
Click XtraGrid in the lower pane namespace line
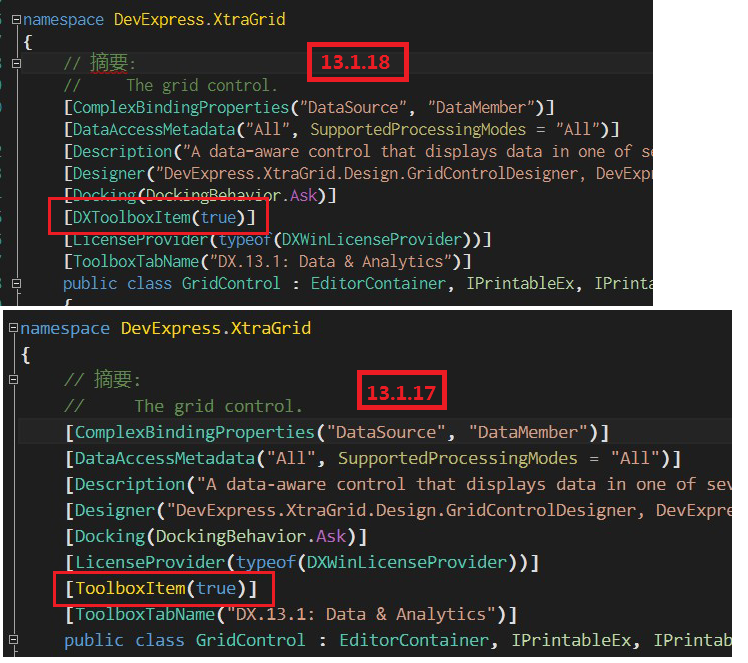pos(271,328)
